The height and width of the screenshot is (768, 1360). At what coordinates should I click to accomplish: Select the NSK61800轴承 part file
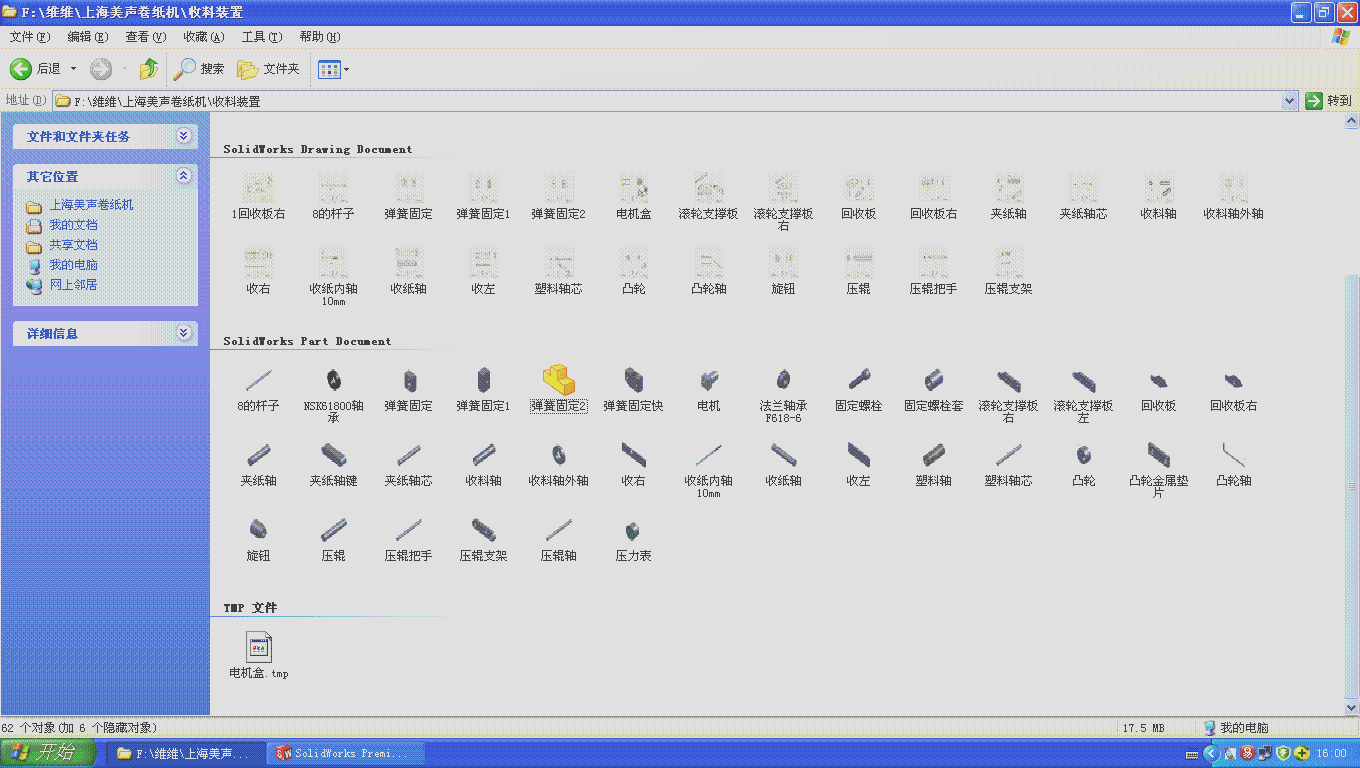tap(333, 394)
